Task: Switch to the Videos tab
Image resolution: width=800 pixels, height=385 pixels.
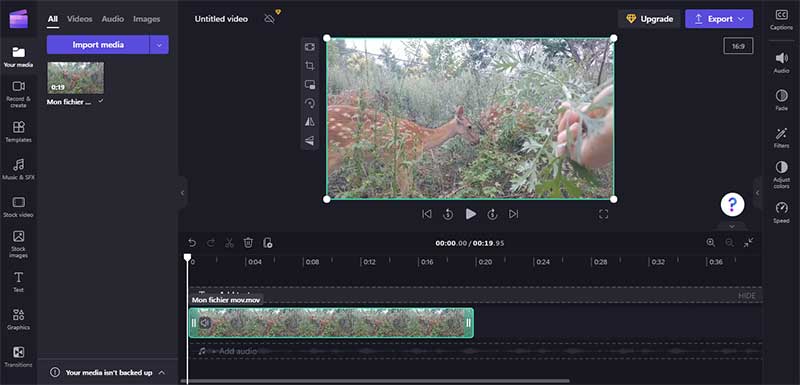Action: tap(80, 19)
